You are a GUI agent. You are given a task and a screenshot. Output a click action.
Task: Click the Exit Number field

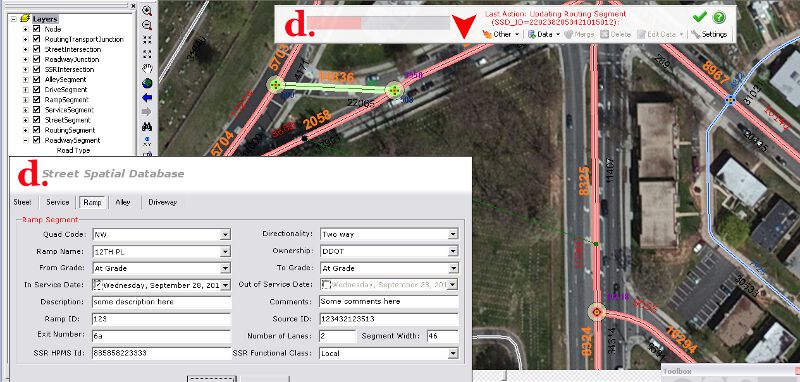[161, 336]
